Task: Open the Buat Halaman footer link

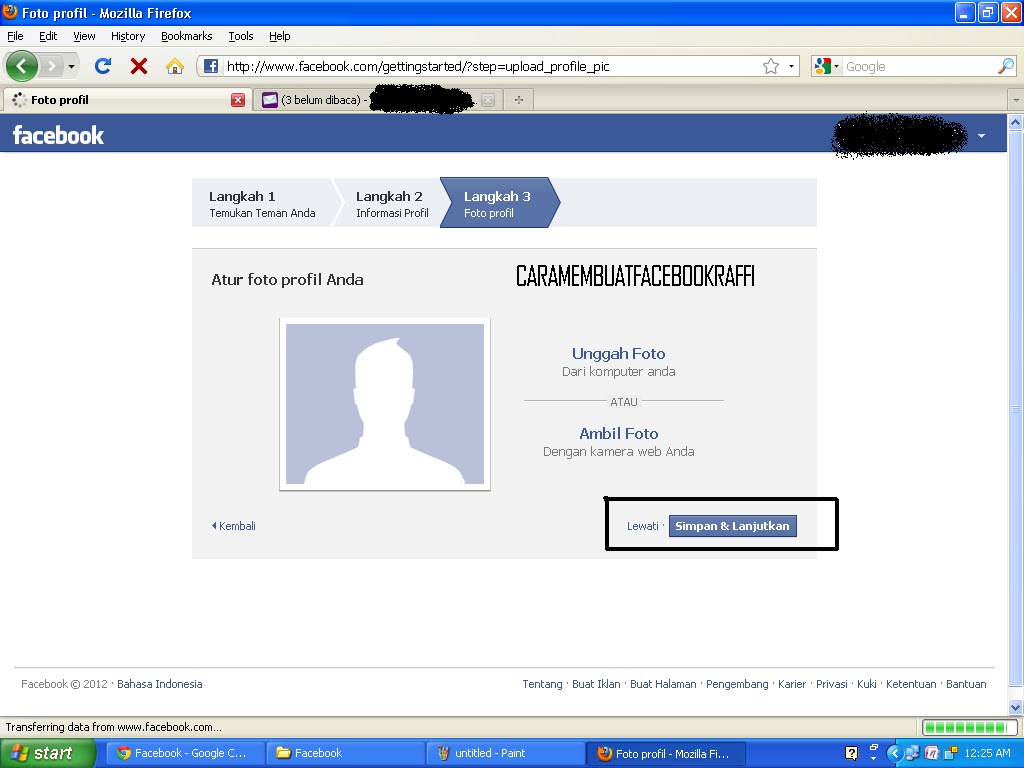Action: click(663, 684)
